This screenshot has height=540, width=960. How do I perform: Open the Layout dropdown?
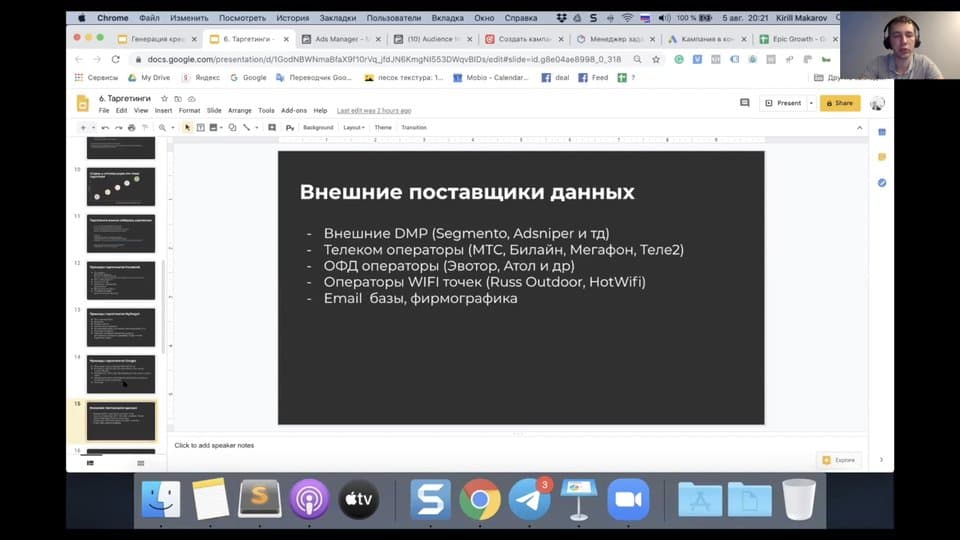(x=354, y=127)
